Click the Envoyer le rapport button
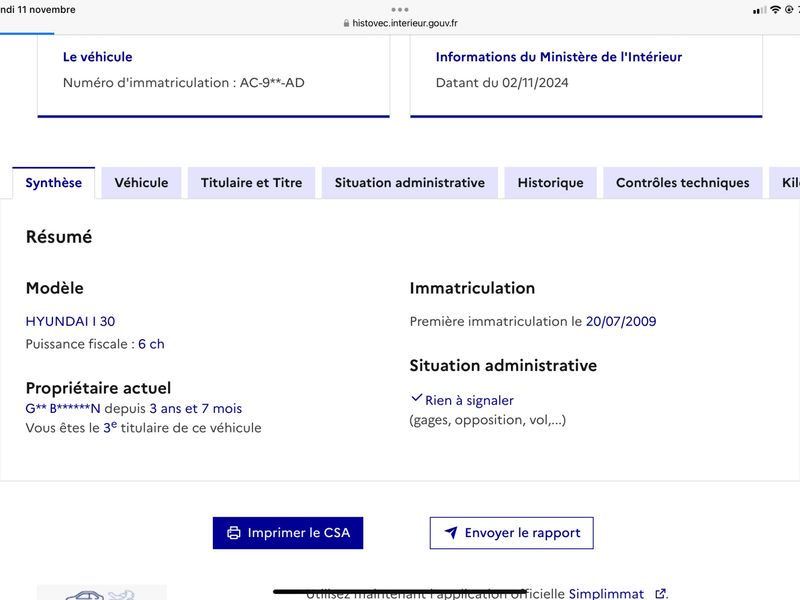The width and height of the screenshot is (800, 600). point(512,533)
